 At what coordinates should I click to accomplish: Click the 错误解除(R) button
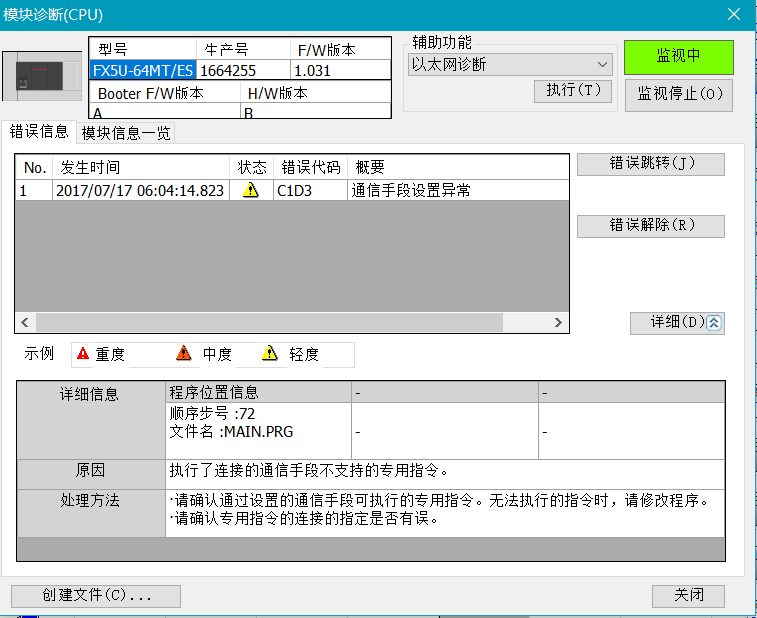[650, 226]
